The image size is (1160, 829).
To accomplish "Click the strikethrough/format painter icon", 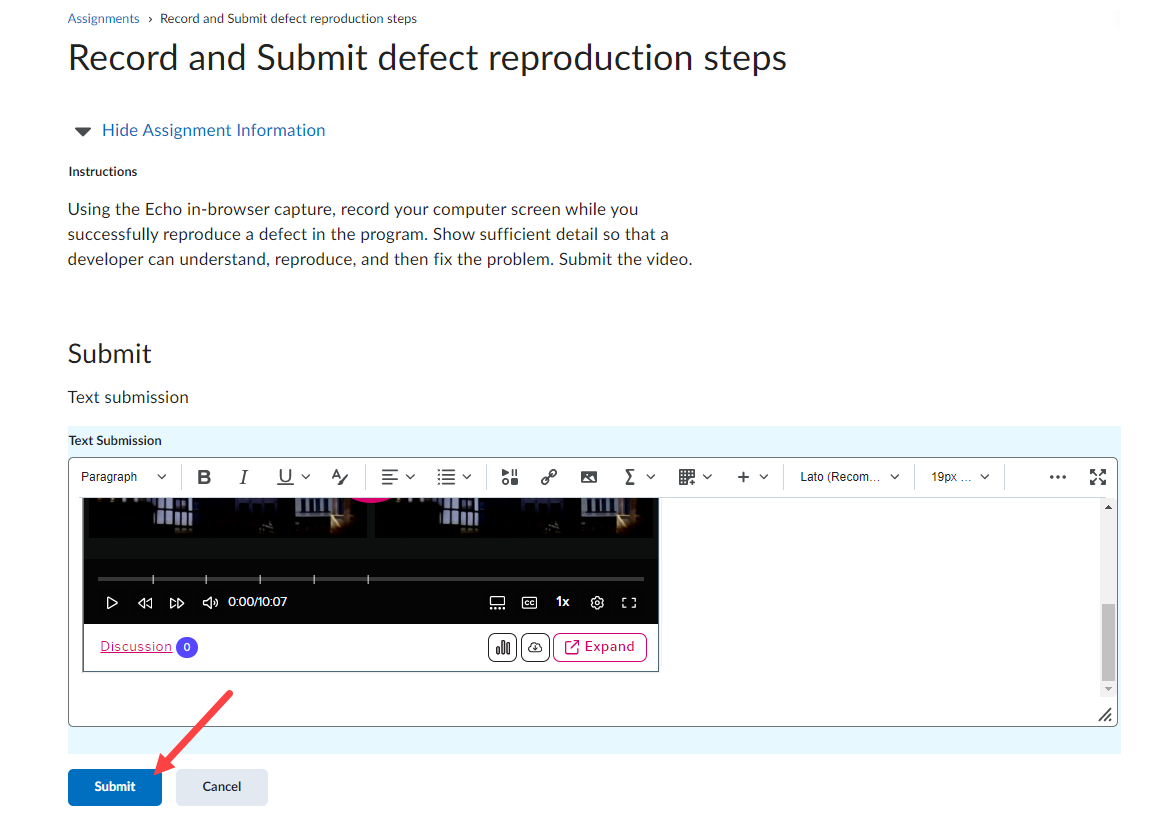I will pyautogui.click(x=340, y=477).
